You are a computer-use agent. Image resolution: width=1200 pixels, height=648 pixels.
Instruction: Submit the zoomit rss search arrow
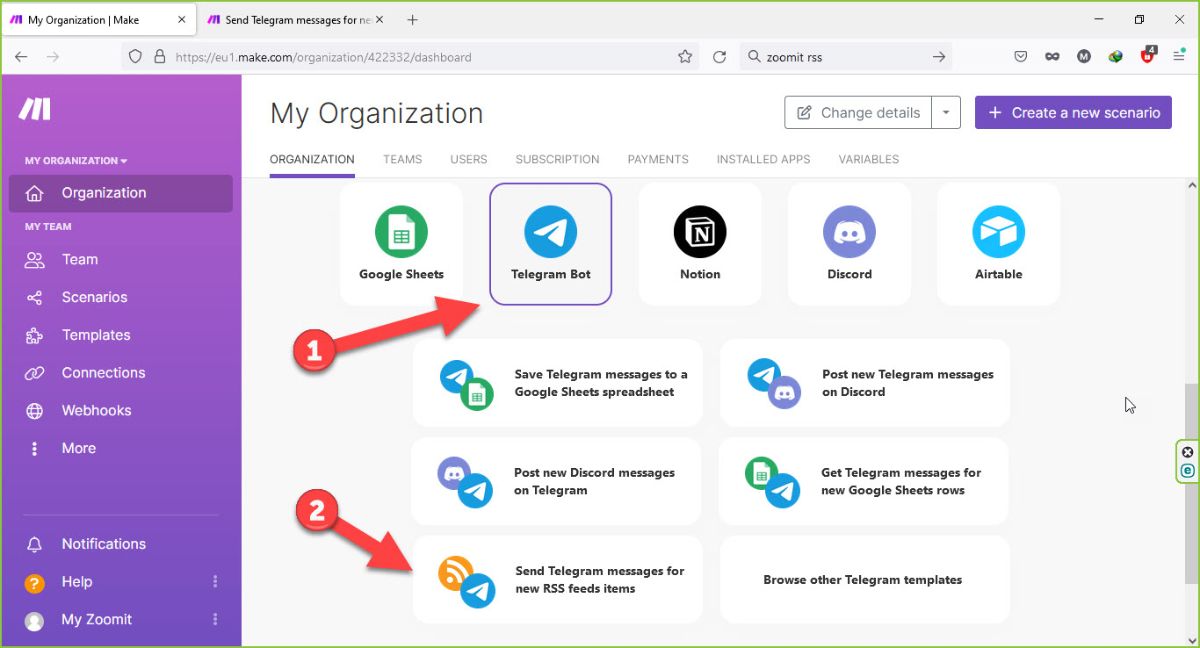coord(939,57)
